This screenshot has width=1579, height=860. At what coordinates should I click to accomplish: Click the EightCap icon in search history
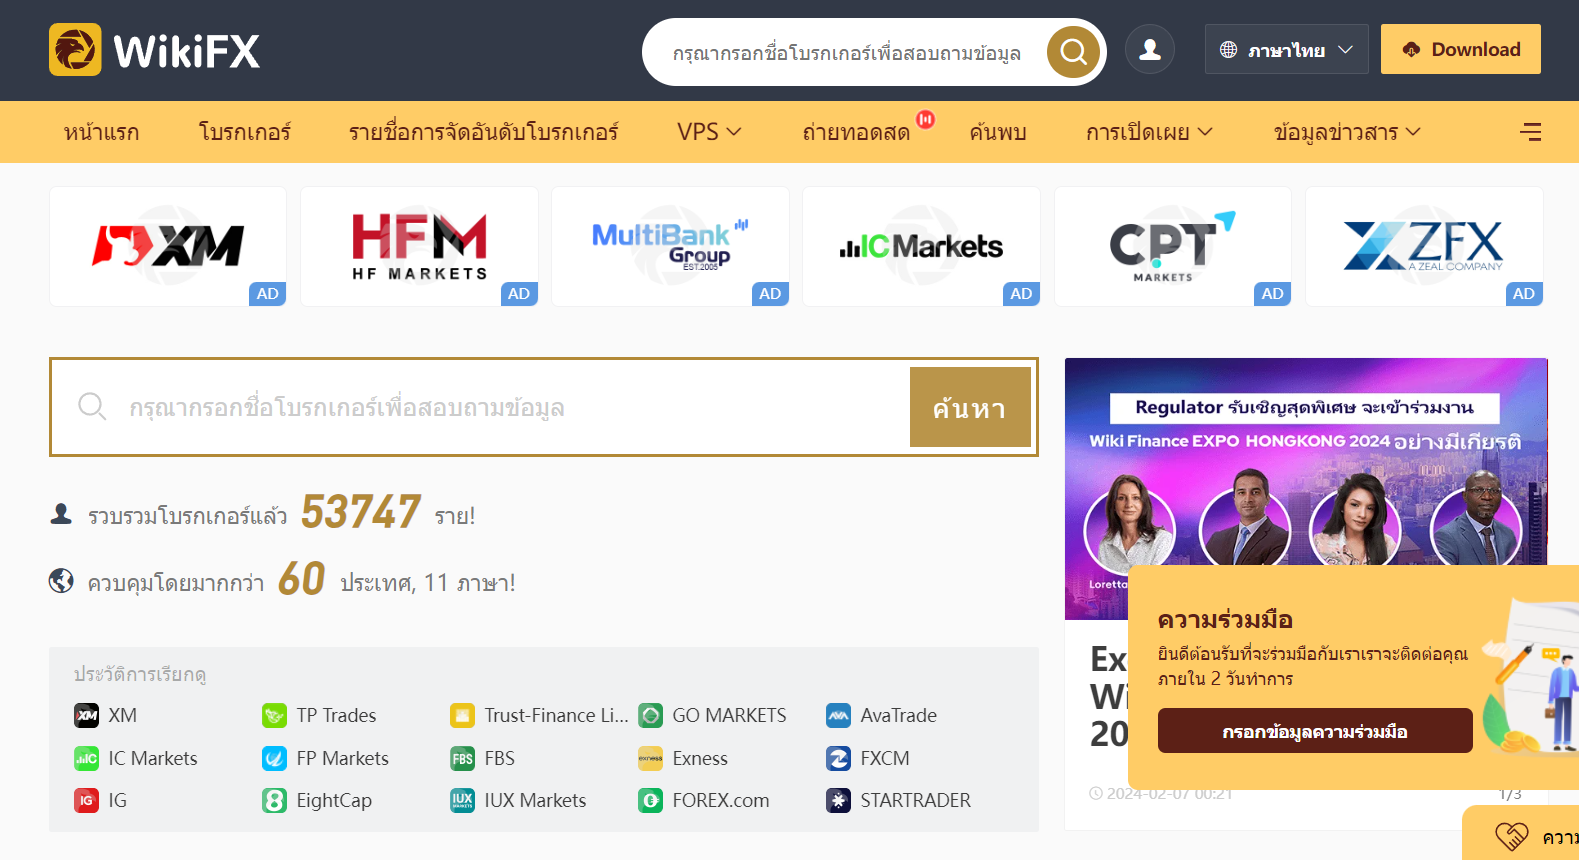point(274,800)
